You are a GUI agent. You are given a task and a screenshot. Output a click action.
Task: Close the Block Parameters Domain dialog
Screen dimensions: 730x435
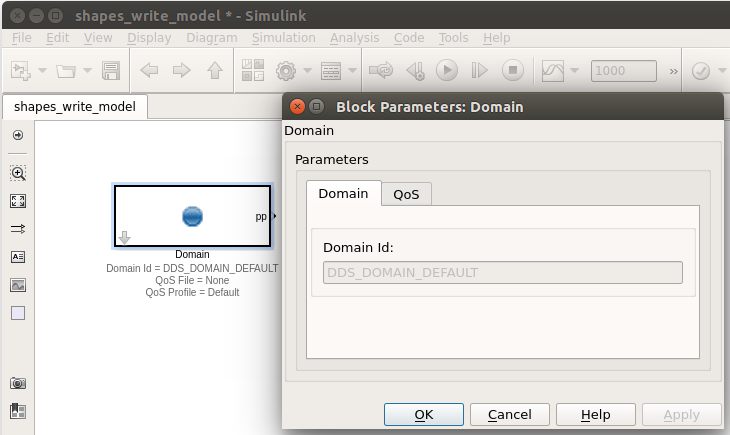(297, 107)
